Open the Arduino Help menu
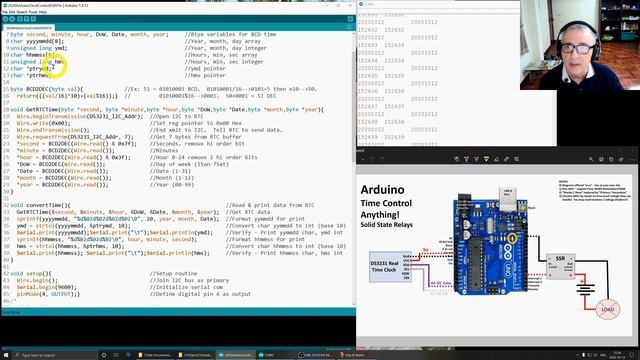 click(x=43, y=12)
